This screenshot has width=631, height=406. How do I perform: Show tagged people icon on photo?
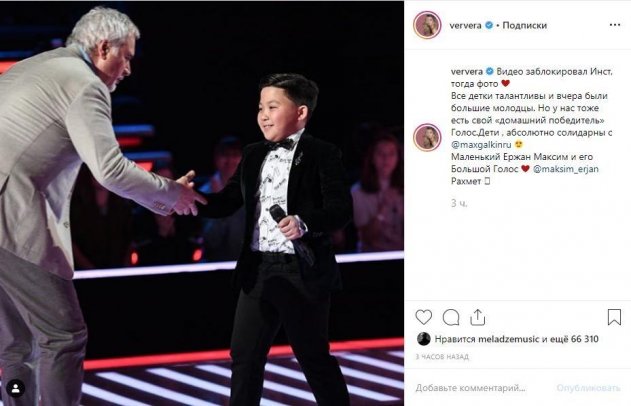click(16, 388)
